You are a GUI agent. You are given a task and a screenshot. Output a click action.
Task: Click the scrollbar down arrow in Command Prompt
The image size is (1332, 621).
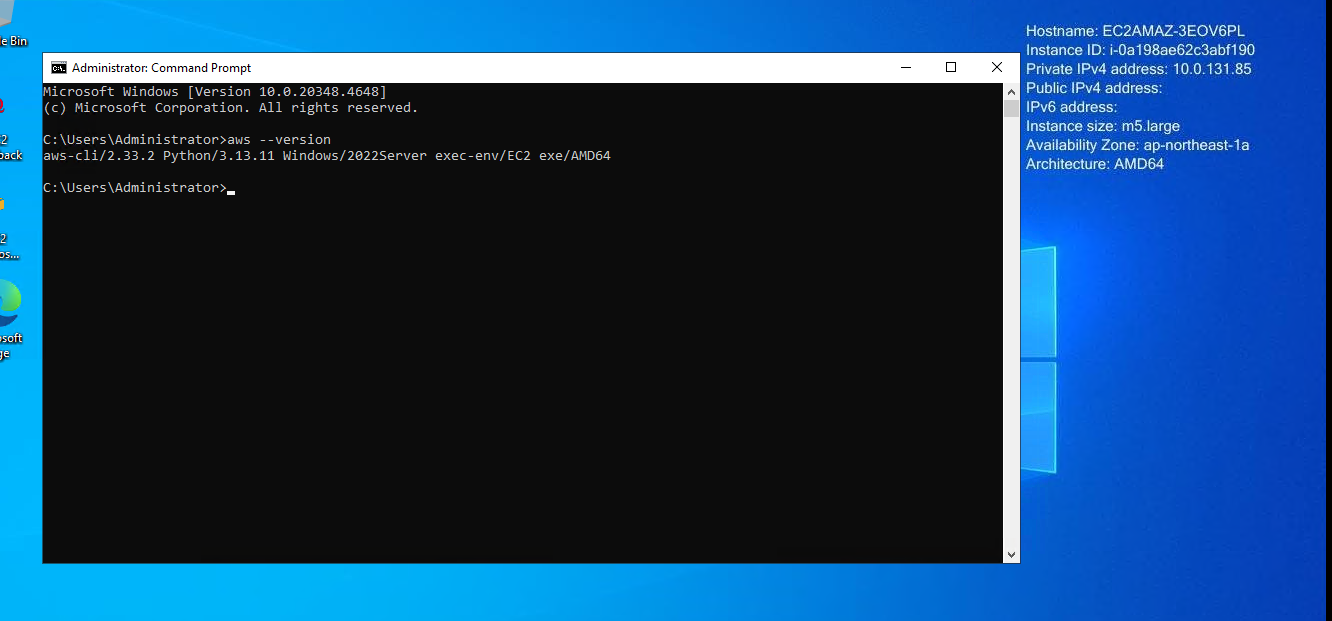click(x=1011, y=554)
